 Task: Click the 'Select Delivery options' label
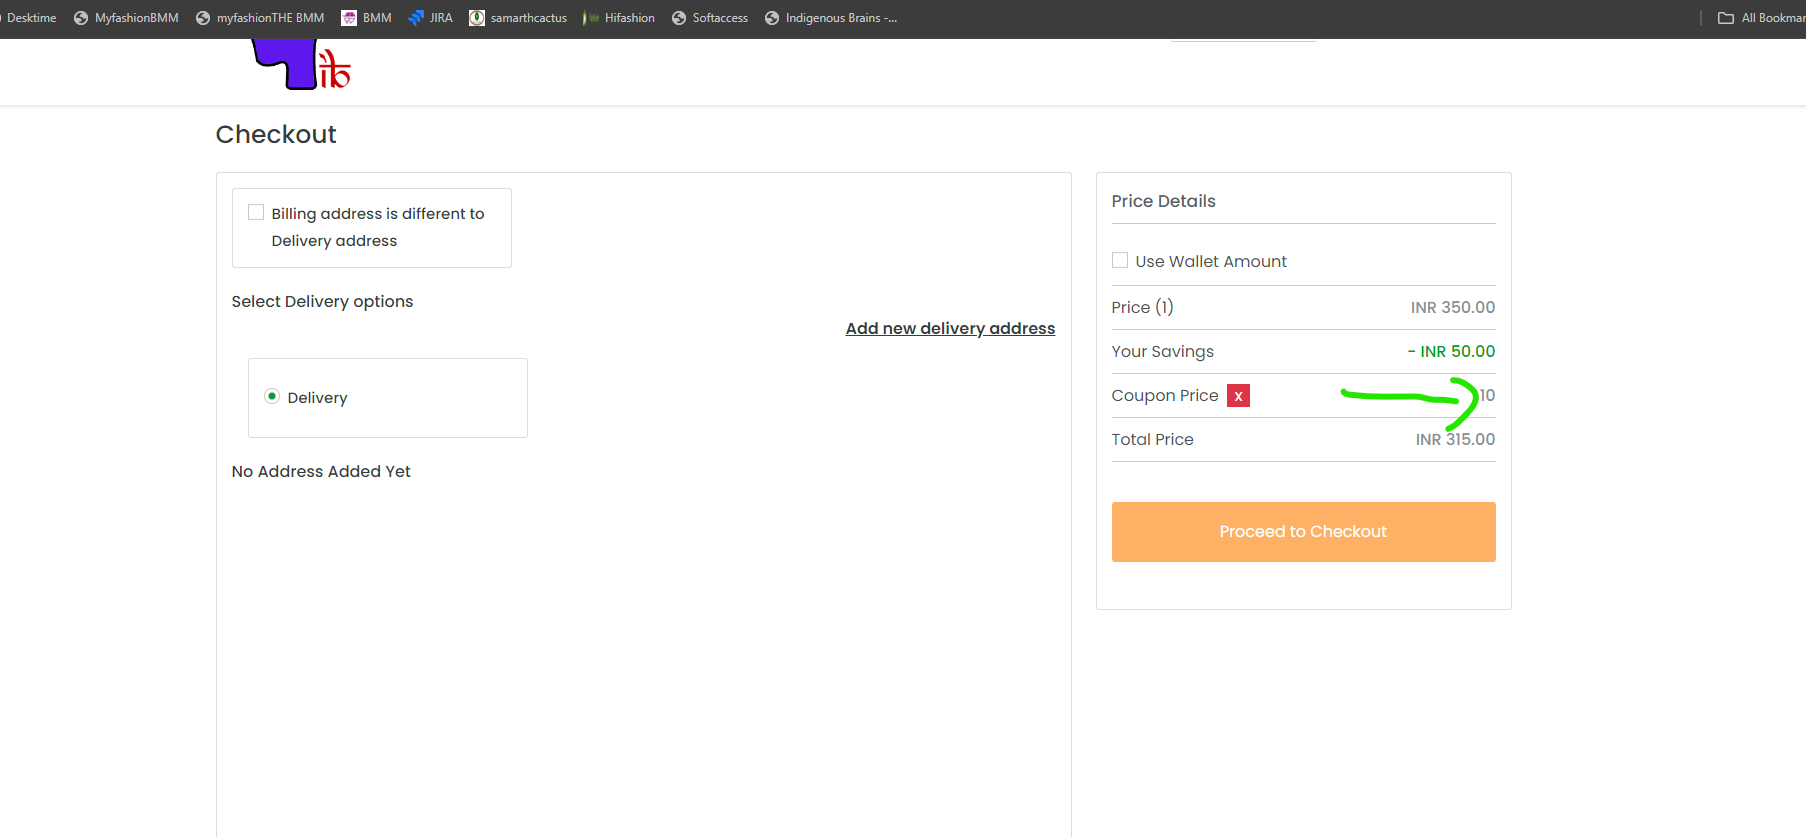(322, 301)
